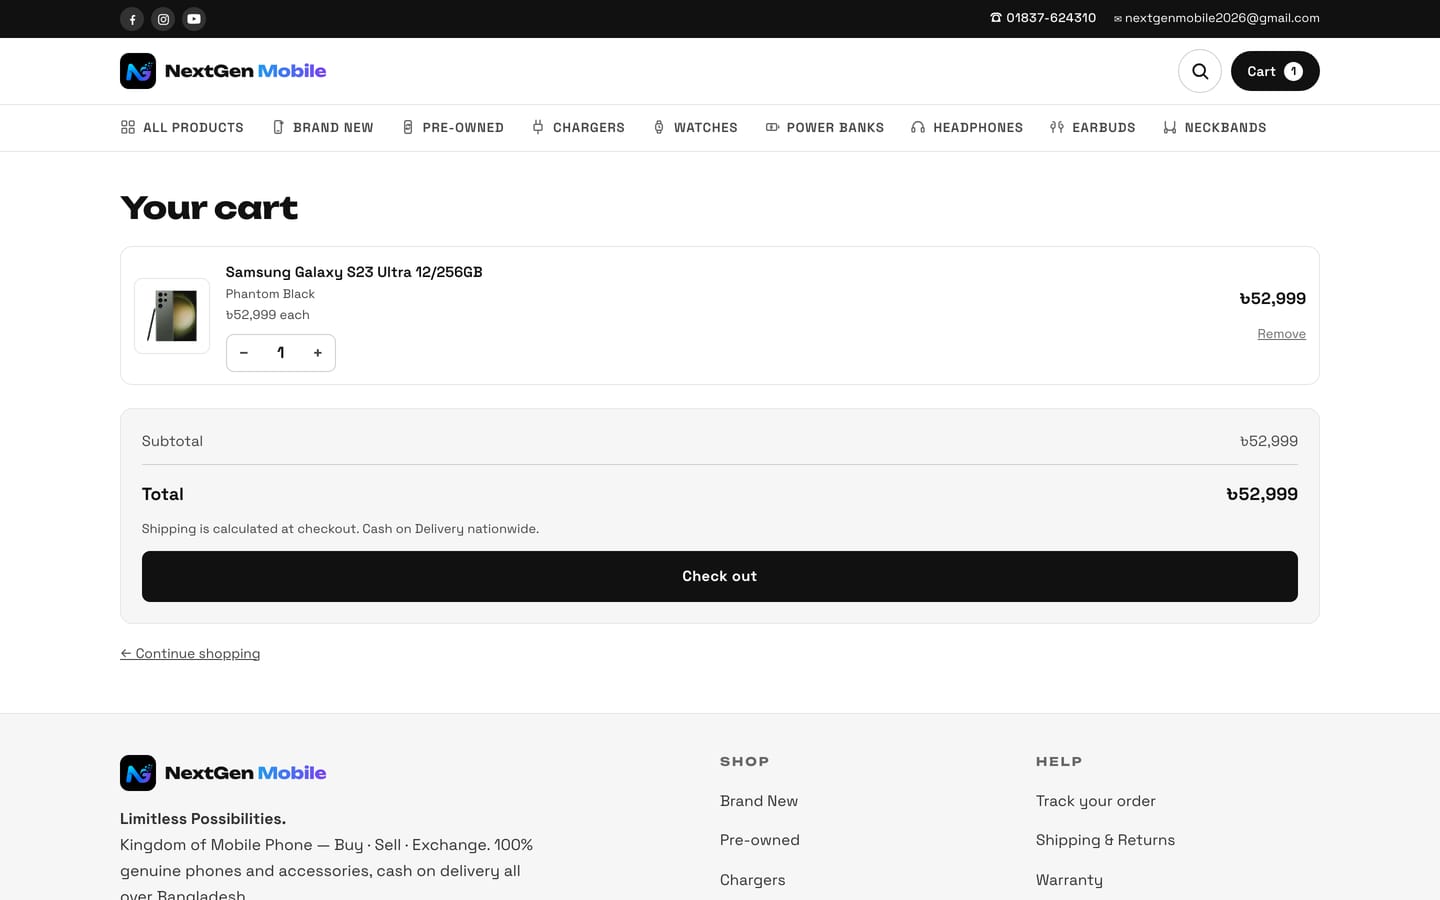Open Shipping & Returns link
1440x900 pixels.
point(1106,840)
